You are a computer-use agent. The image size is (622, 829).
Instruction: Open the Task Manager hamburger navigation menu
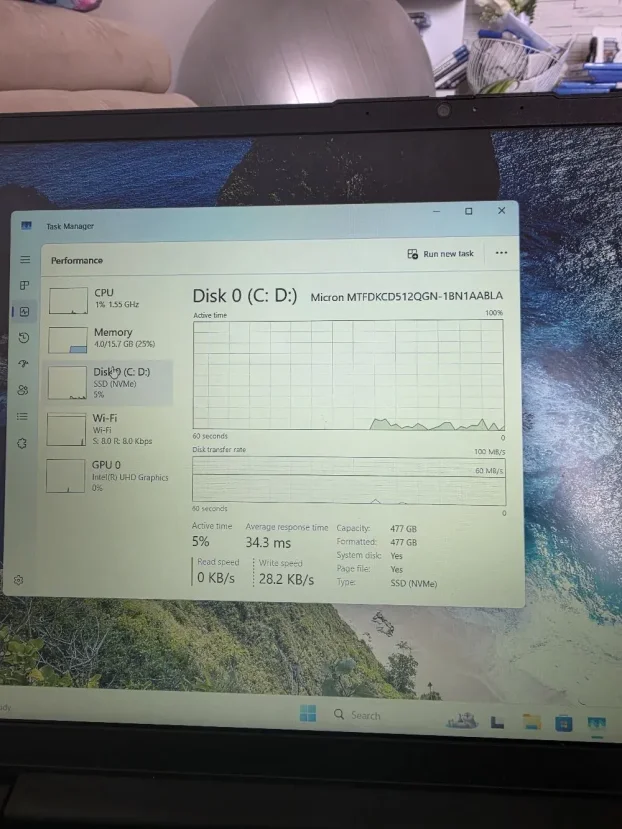25,260
